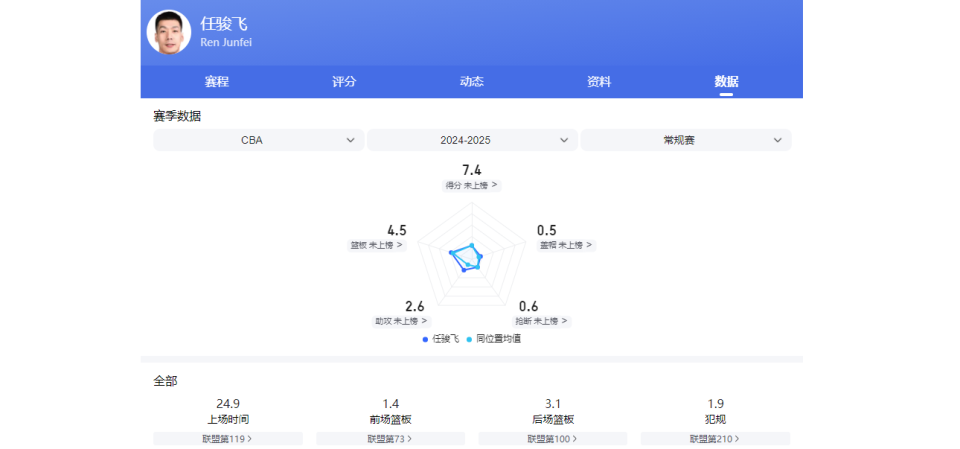This screenshot has height=449, width=960.
Task: Open 联盟第73 ranking under 前场篮板
Action: [x=391, y=439]
